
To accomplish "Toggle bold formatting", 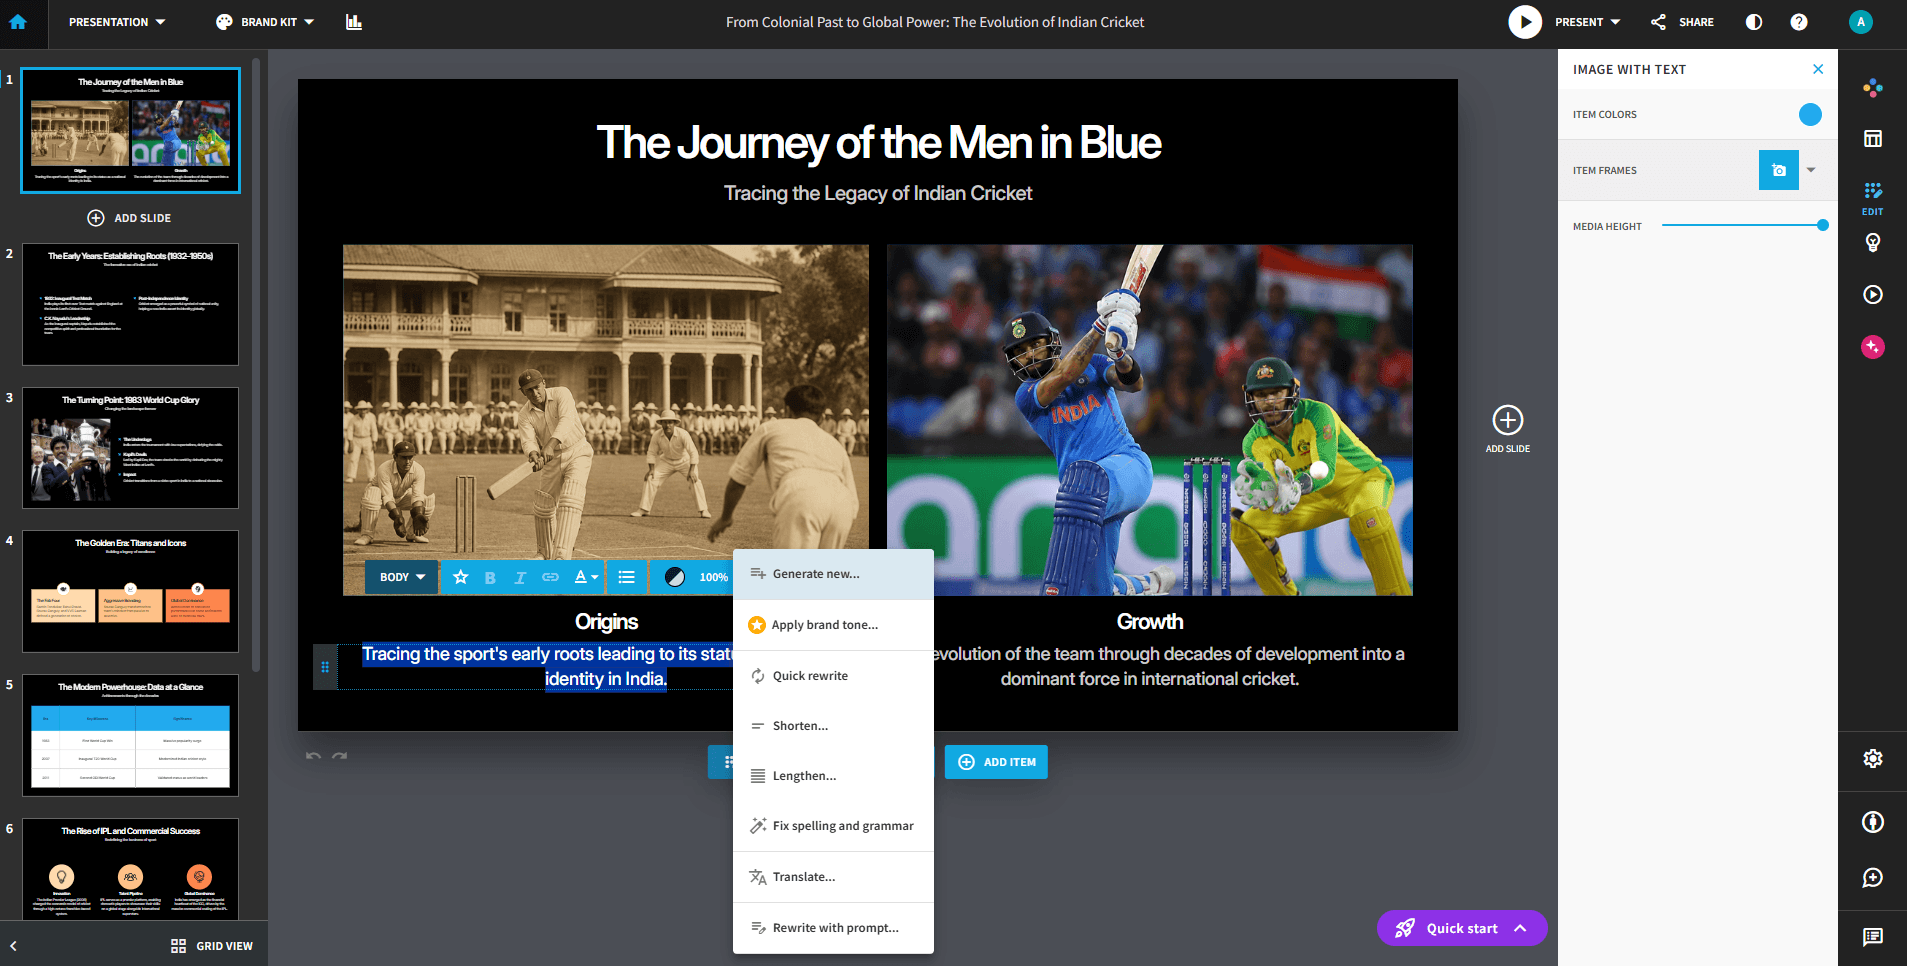I will [490, 577].
